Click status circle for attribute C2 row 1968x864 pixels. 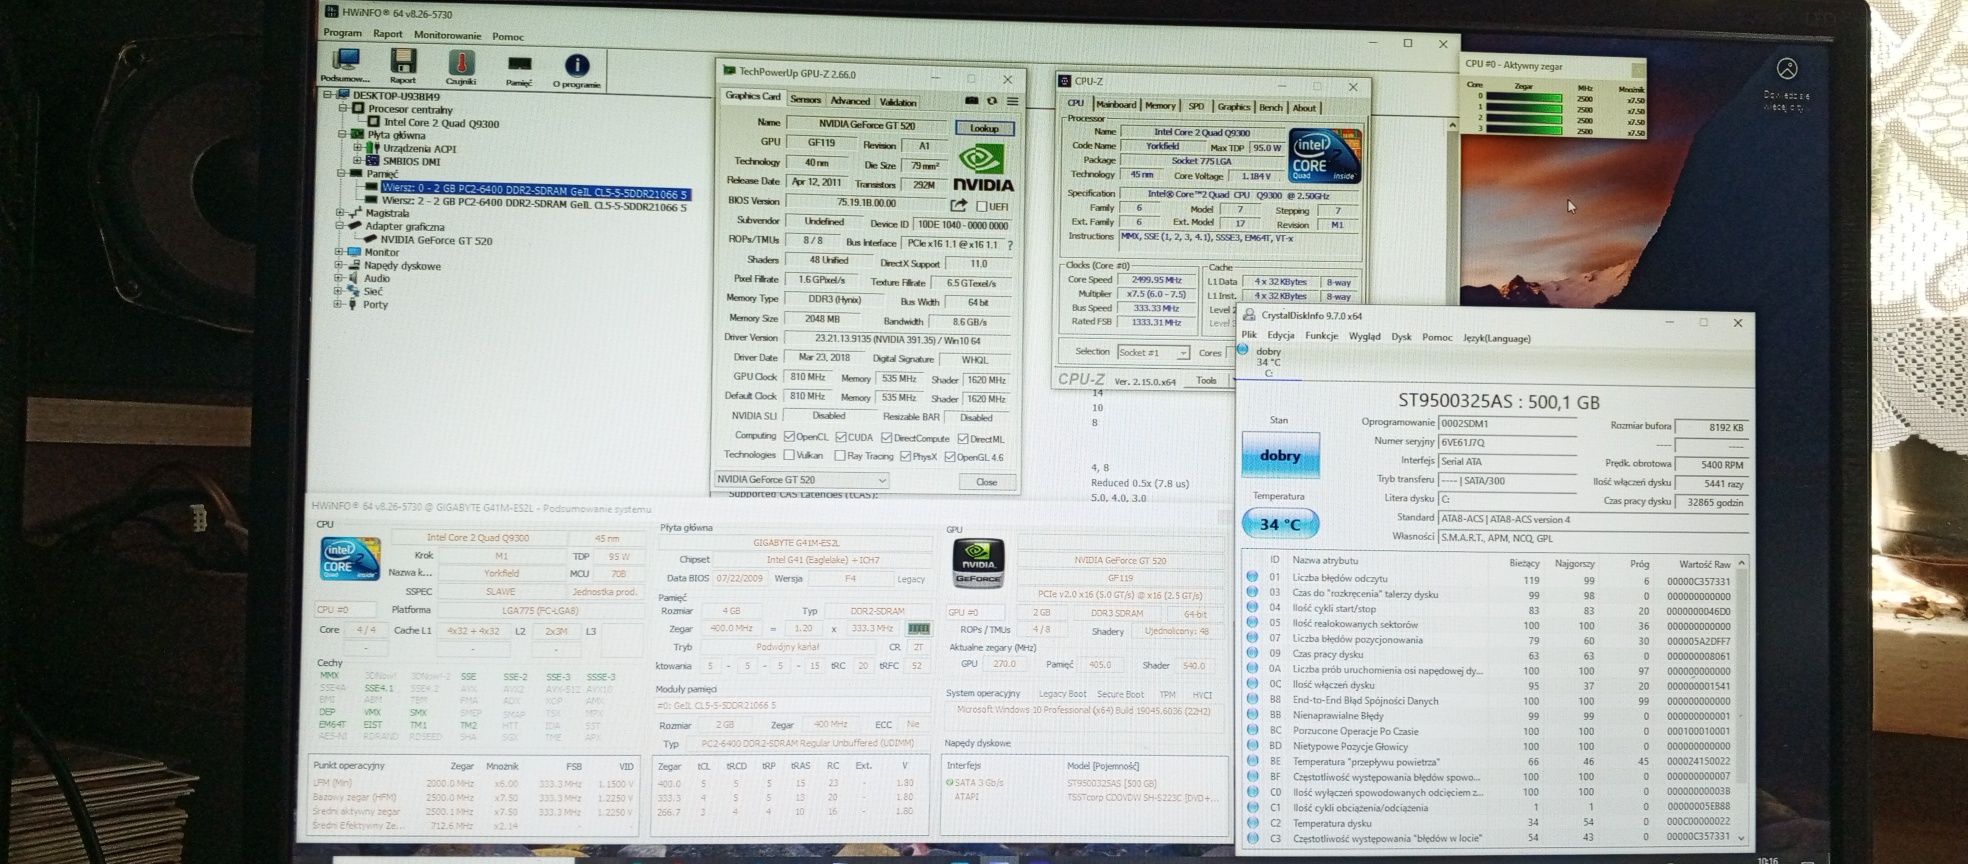click(1252, 823)
